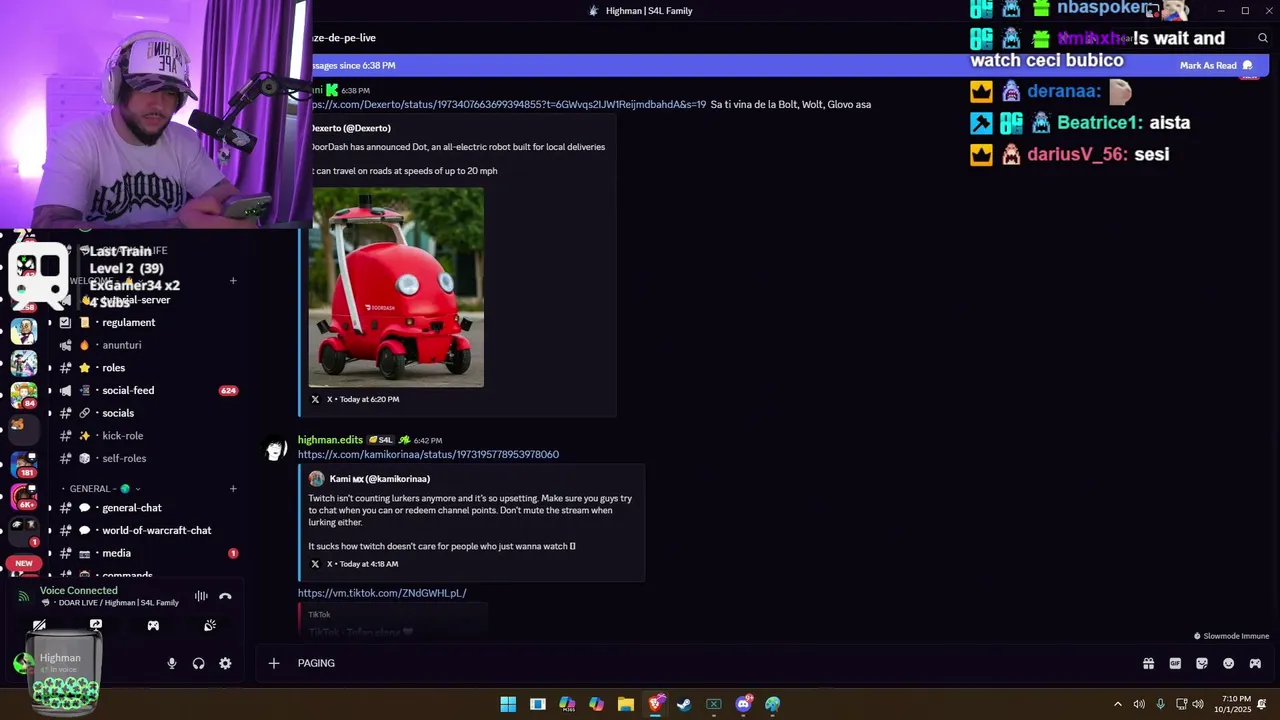The image size is (1280, 720).
Task: Open the sticker picker
Action: click(1202, 663)
